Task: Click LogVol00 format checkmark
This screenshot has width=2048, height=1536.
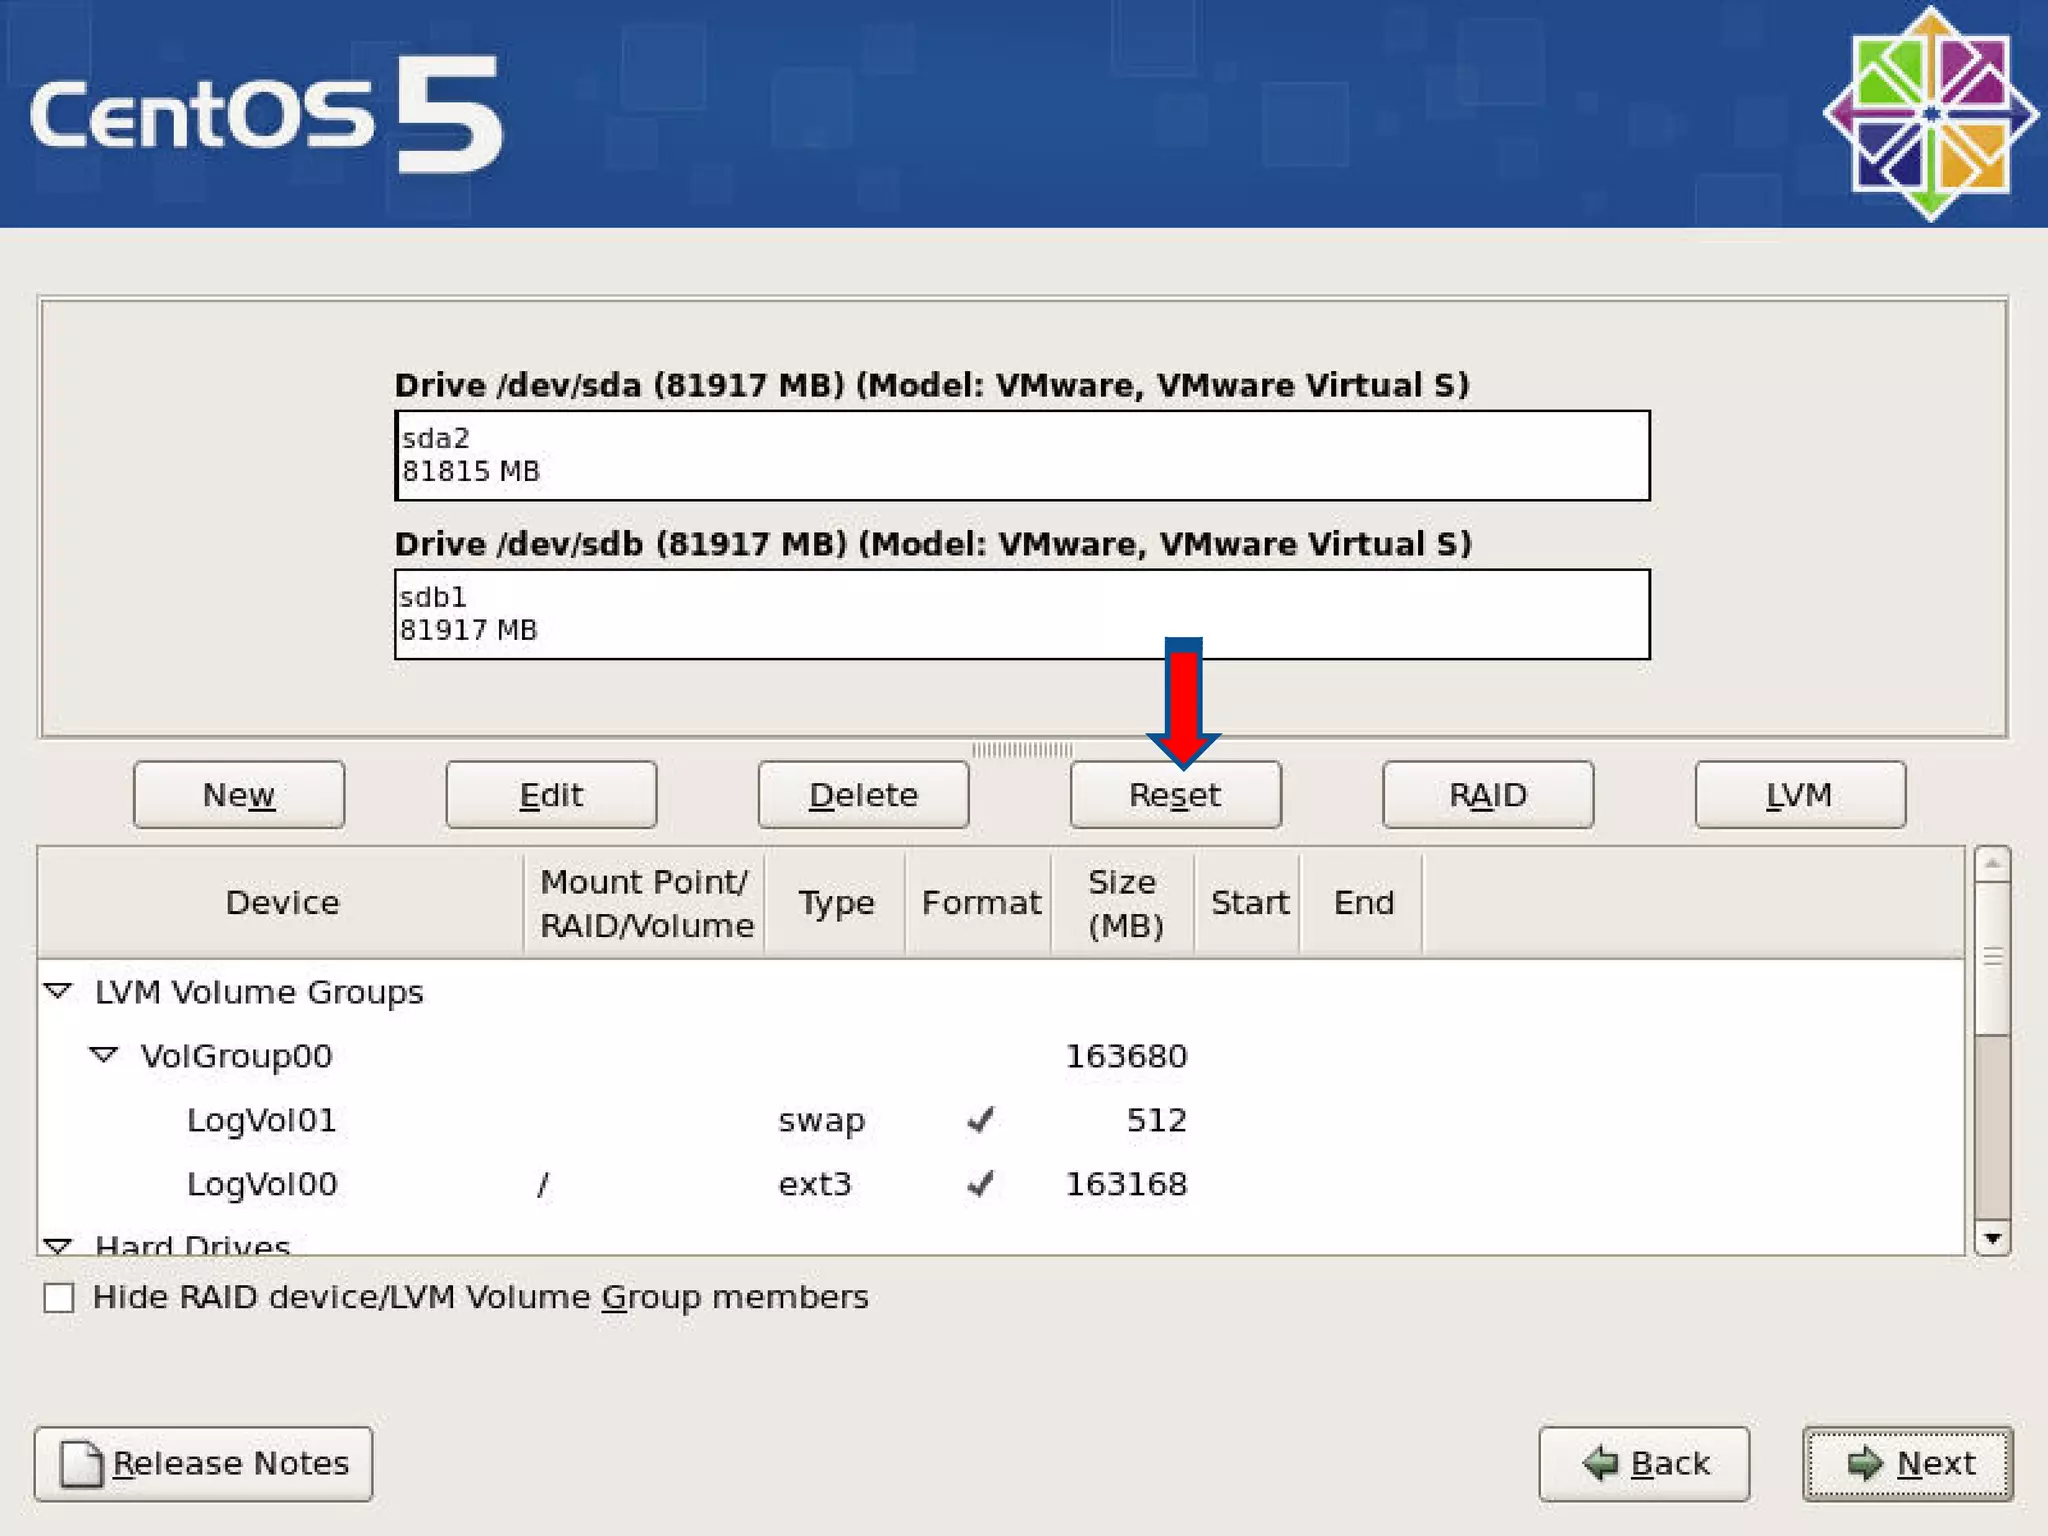Action: click(x=981, y=1184)
